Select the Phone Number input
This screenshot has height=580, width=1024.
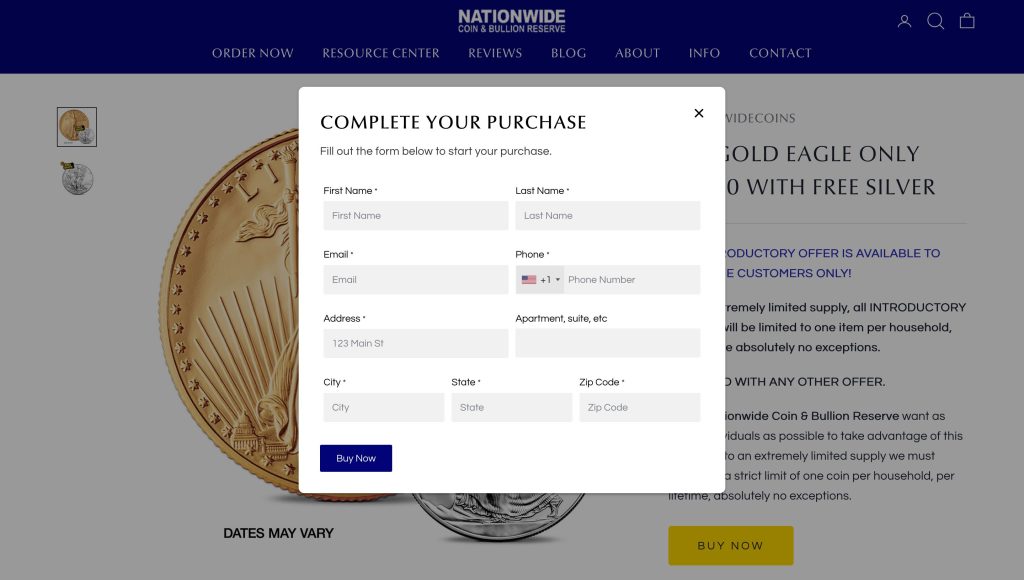pyautogui.click(x=632, y=280)
